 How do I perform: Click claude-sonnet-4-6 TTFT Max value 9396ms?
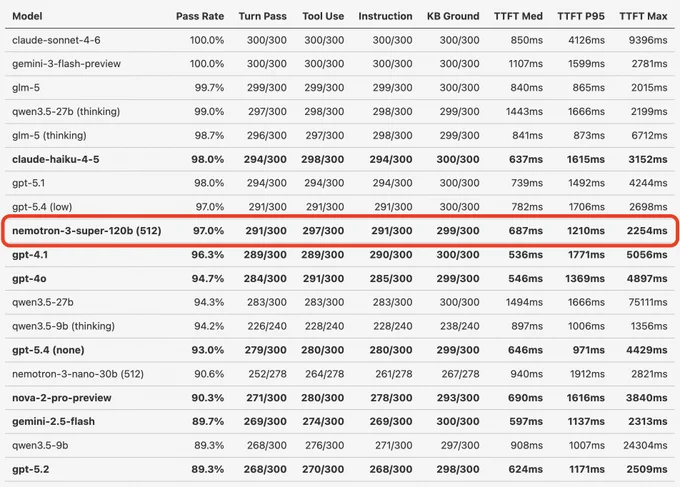(x=648, y=40)
